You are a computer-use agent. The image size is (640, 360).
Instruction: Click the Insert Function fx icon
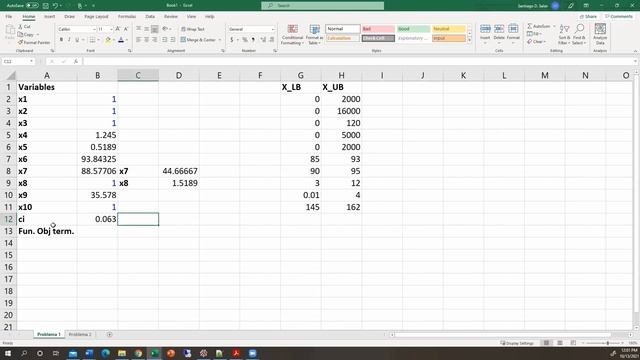pos(76,61)
